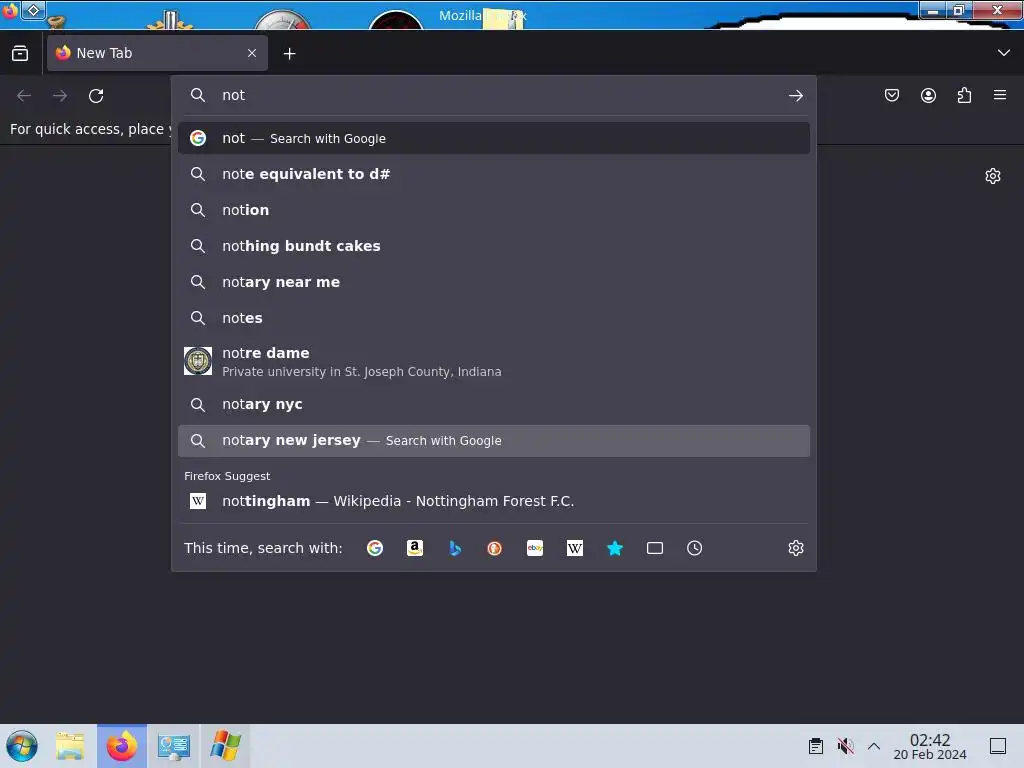Reload the current page
This screenshot has width=1024, height=768.
pos(96,96)
